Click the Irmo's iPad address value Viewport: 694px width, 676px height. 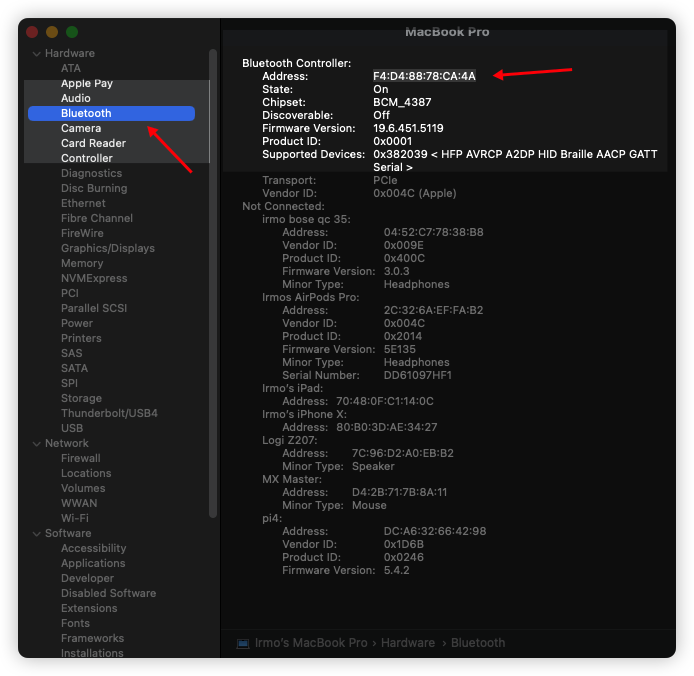[x=385, y=402]
